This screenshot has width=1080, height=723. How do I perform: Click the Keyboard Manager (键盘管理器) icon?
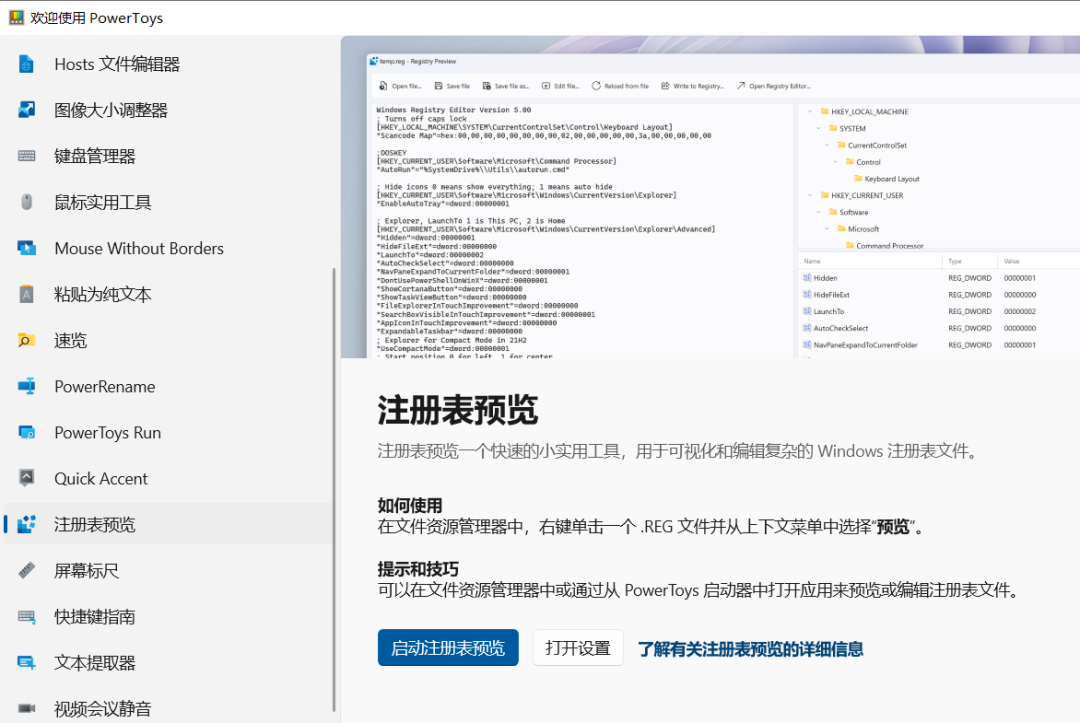click(x=26, y=156)
